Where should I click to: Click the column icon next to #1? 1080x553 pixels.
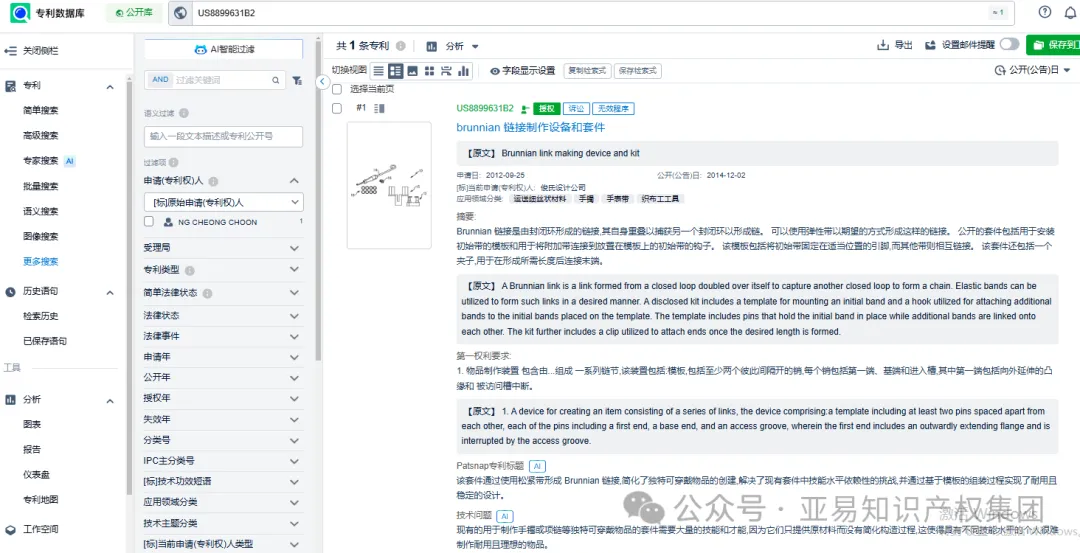pos(380,108)
